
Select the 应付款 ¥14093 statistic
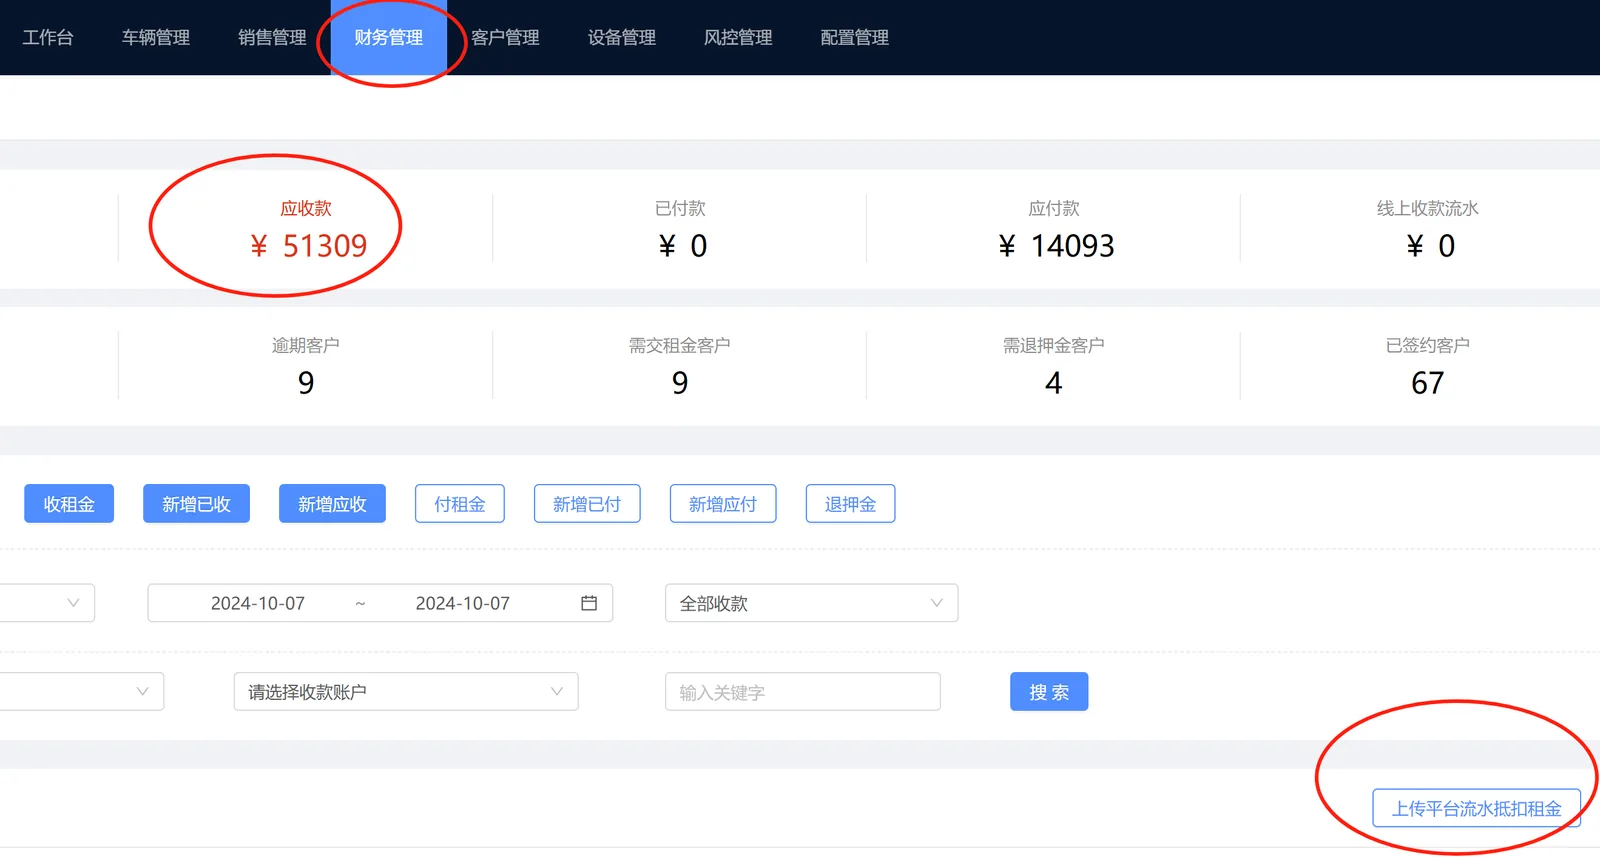coord(1054,229)
